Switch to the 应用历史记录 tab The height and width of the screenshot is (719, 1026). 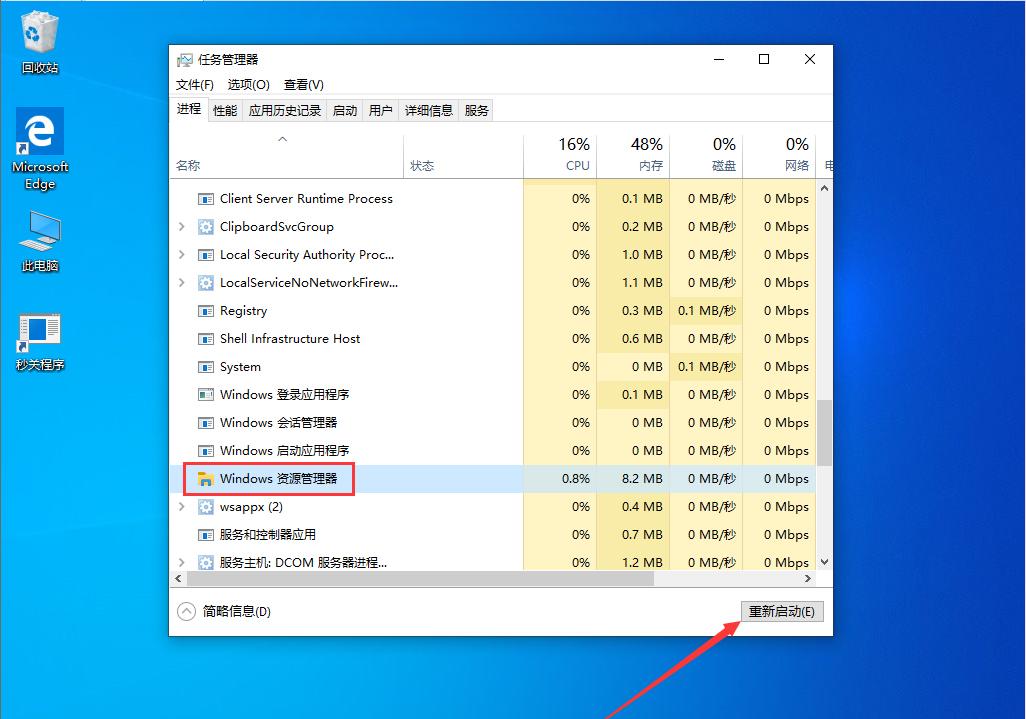click(x=285, y=111)
